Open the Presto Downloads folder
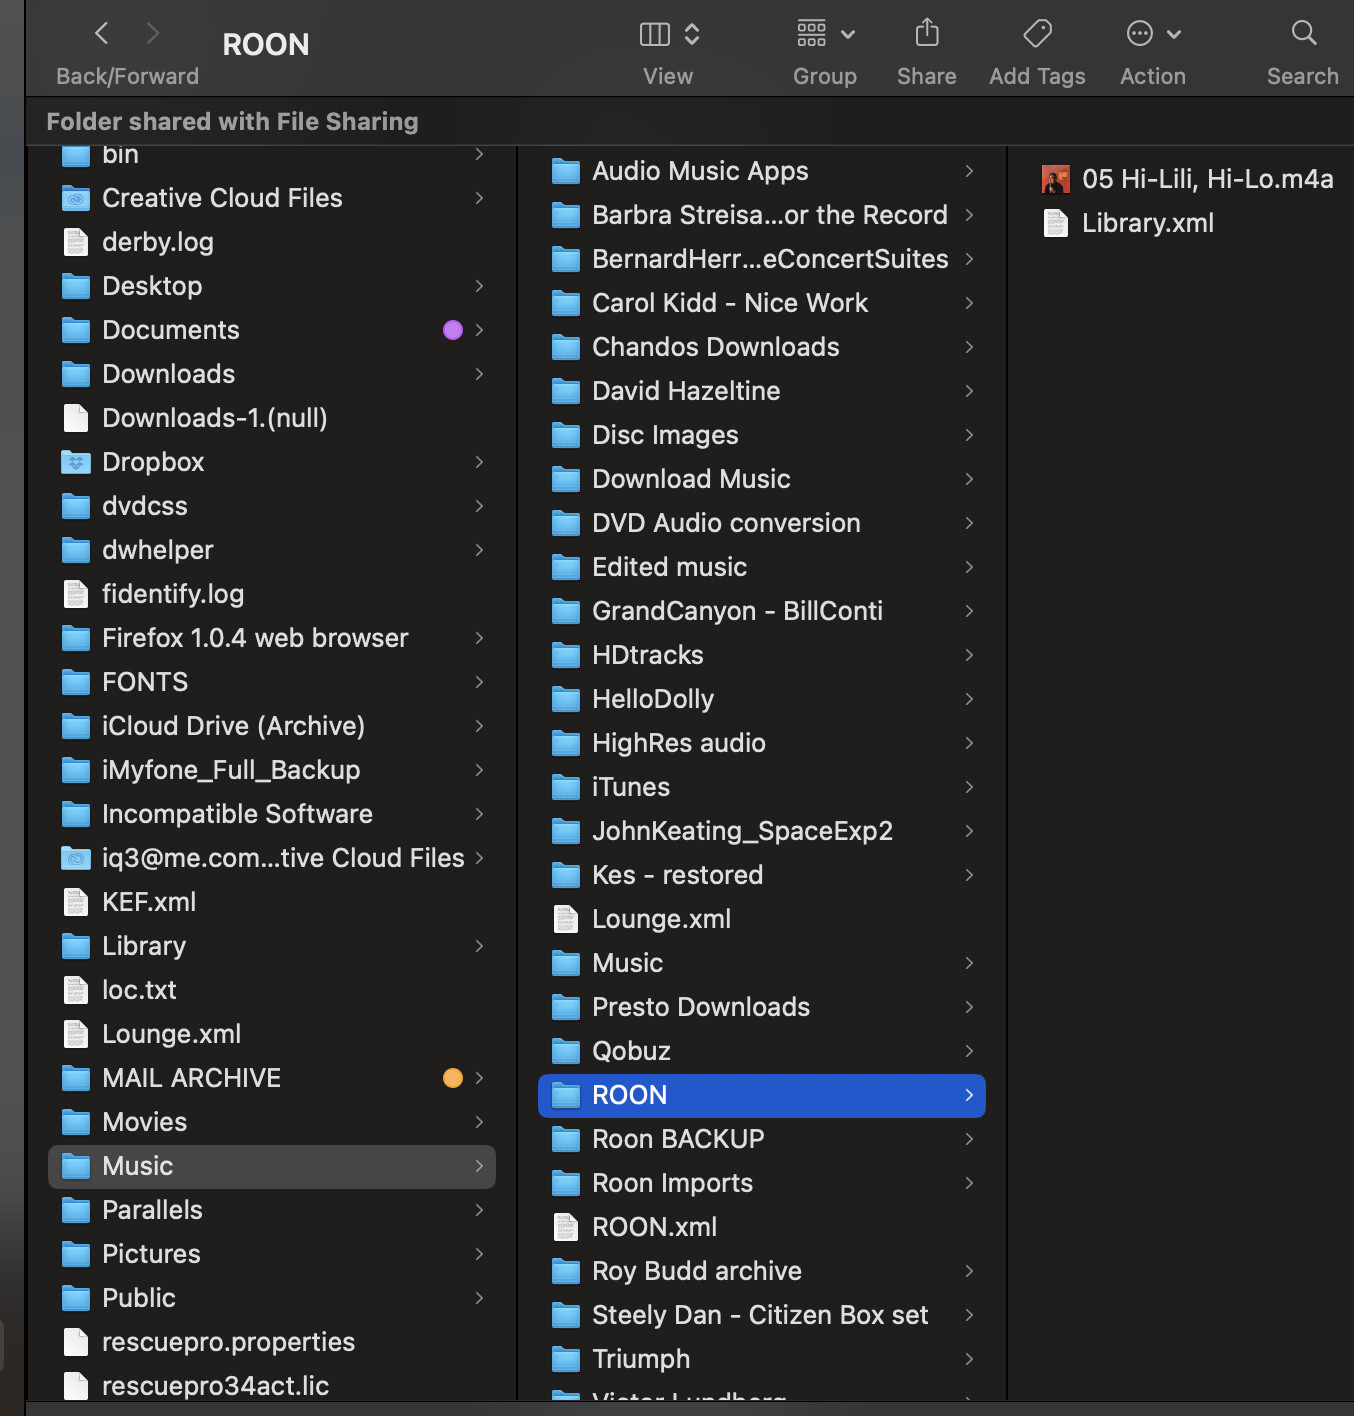This screenshot has height=1416, width=1354. (x=700, y=1007)
